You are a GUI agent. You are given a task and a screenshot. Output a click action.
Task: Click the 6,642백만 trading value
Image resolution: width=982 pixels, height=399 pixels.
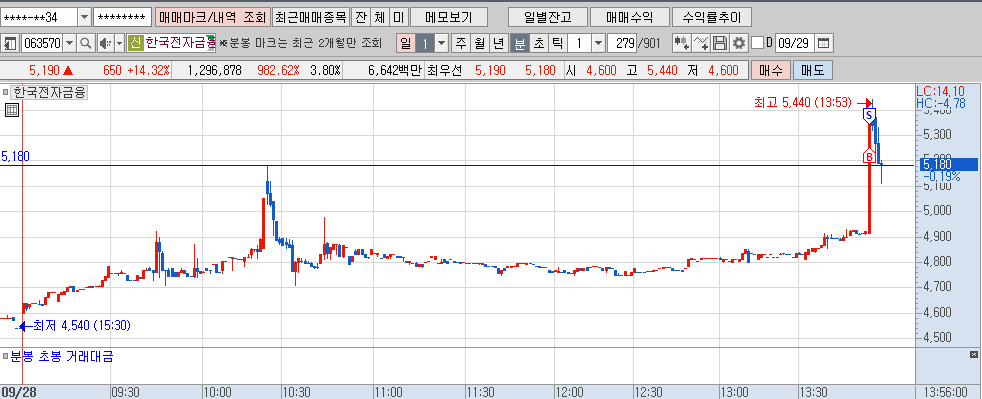point(396,70)
